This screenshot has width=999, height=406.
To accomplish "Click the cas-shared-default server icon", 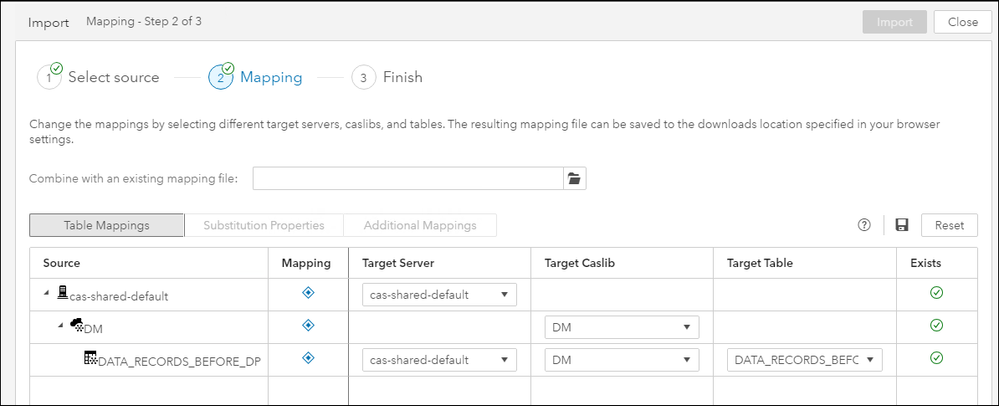I will (63, 293).
